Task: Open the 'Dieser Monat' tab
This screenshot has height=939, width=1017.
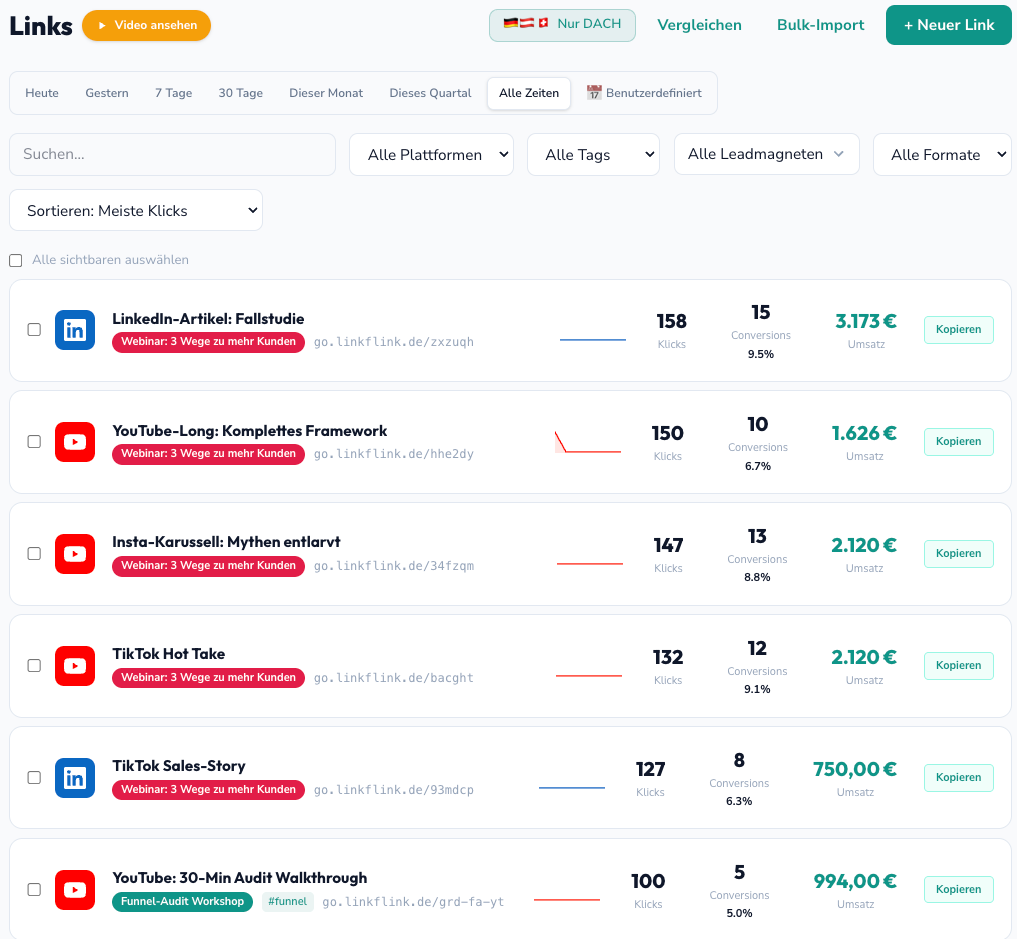Action: coord(326,93)
